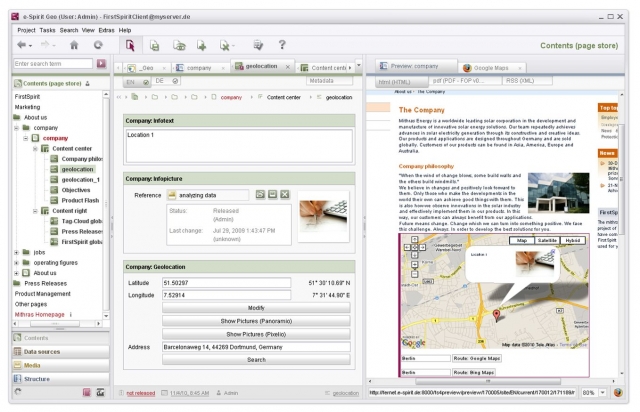The image size is (640, 412).
Task: Switch the map to Hybrid view
Action: (572, 241)
